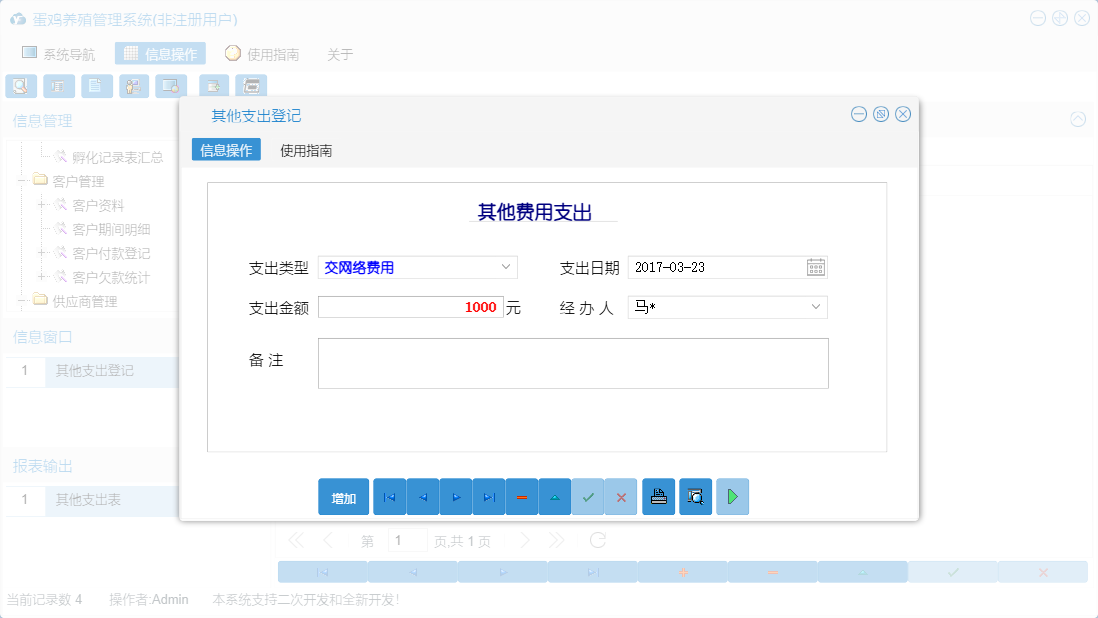The width and height of the screenshot is (1098, 618).
Task: Open the export toolbar icon
Action: point(212,86)
